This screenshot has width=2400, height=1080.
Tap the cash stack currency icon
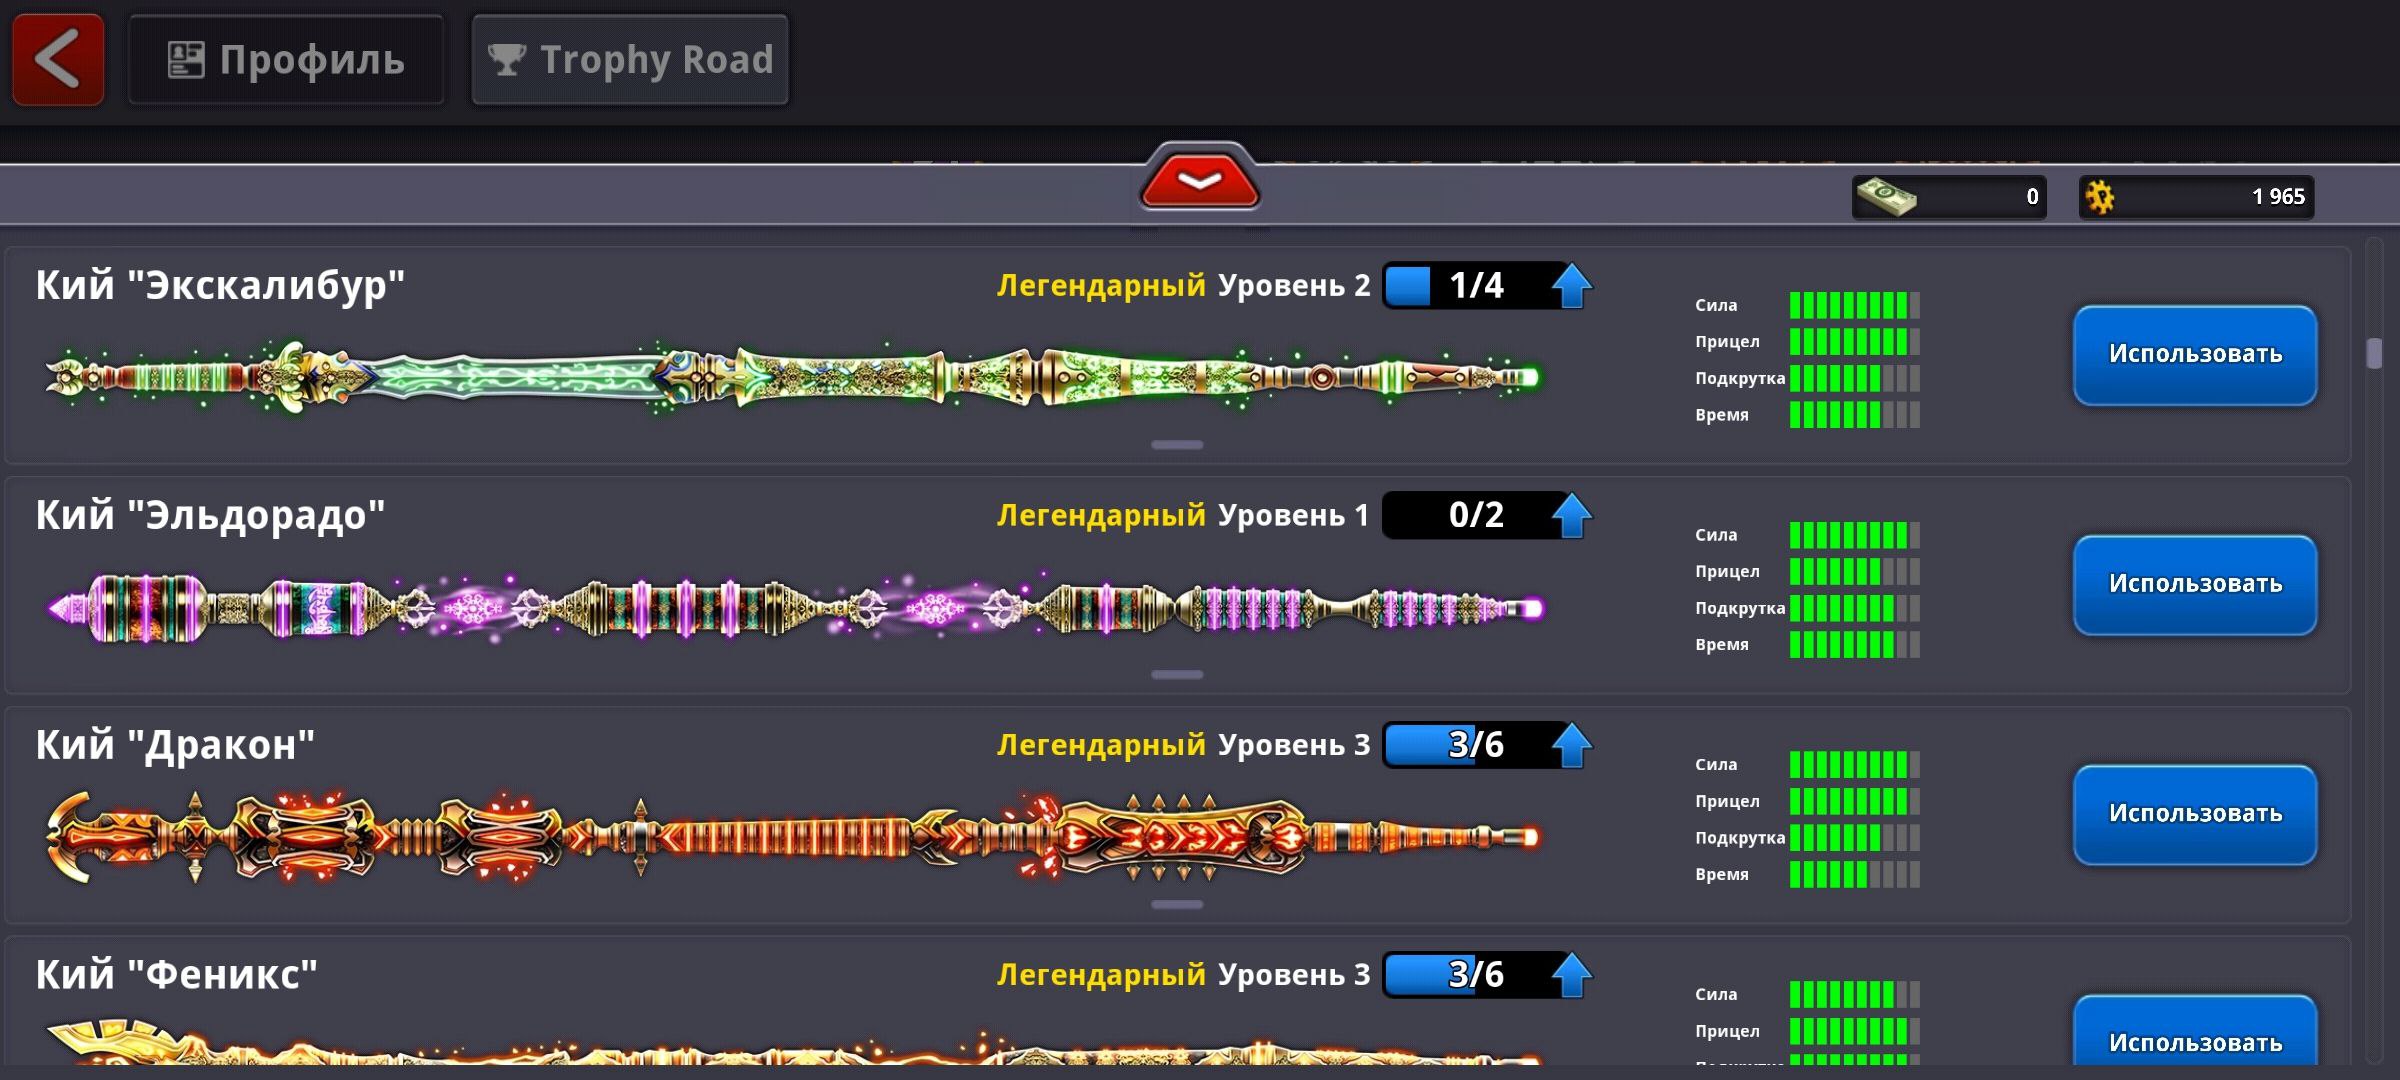[x=1886, y=196]
